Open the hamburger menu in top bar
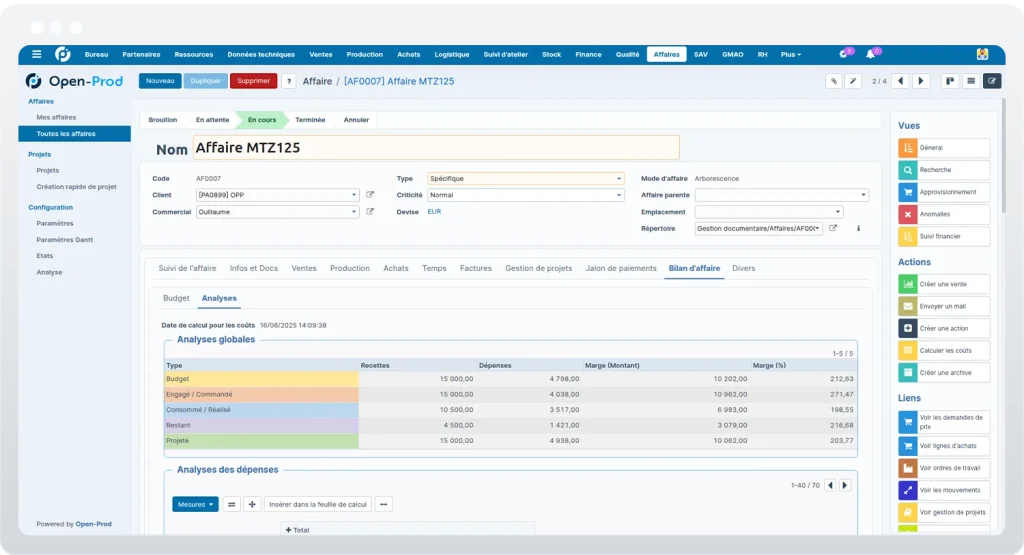1024x555 pixels. point(37,54)
